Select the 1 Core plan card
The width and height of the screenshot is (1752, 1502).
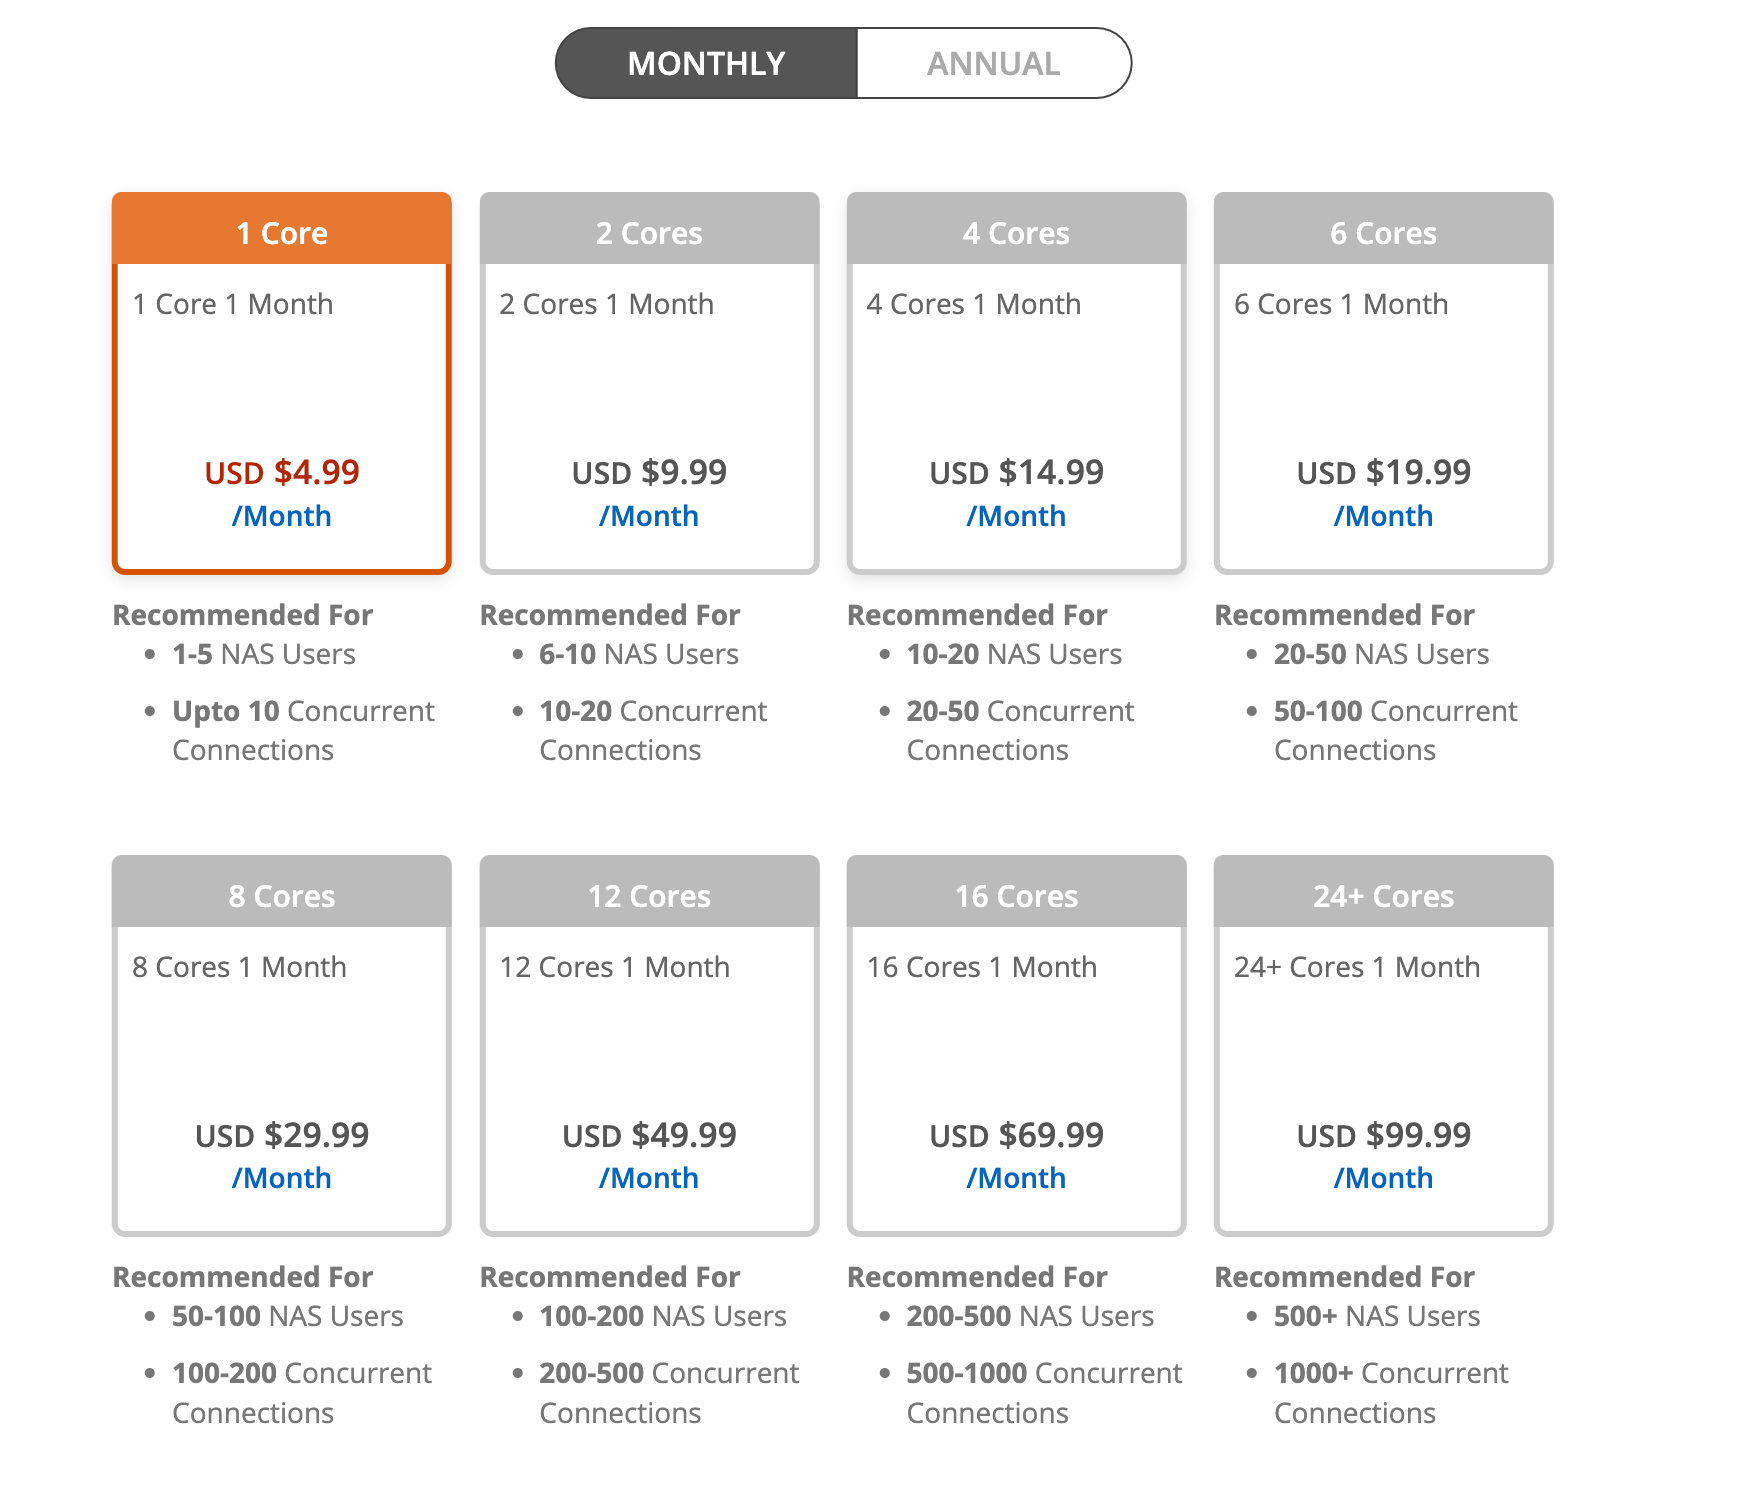282,383
